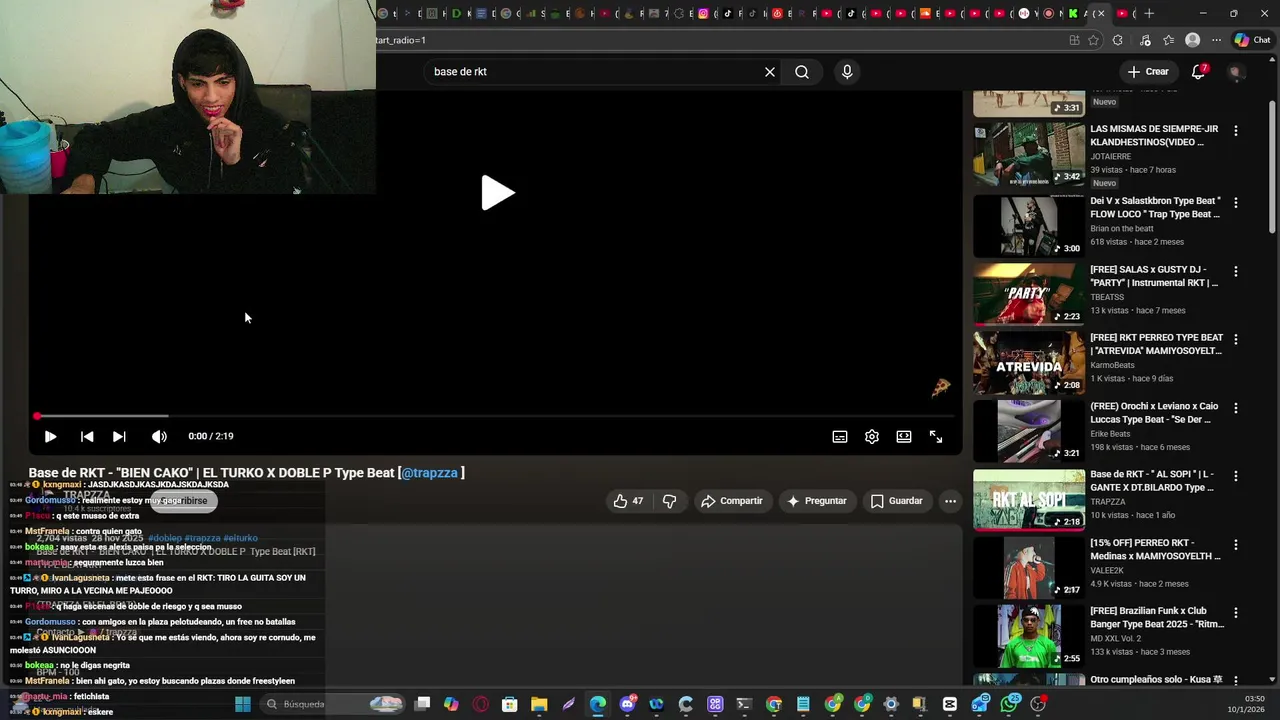Switch the player to theater mode
The width and height of the screenshot is (1280, 720).
pos(904,436)
